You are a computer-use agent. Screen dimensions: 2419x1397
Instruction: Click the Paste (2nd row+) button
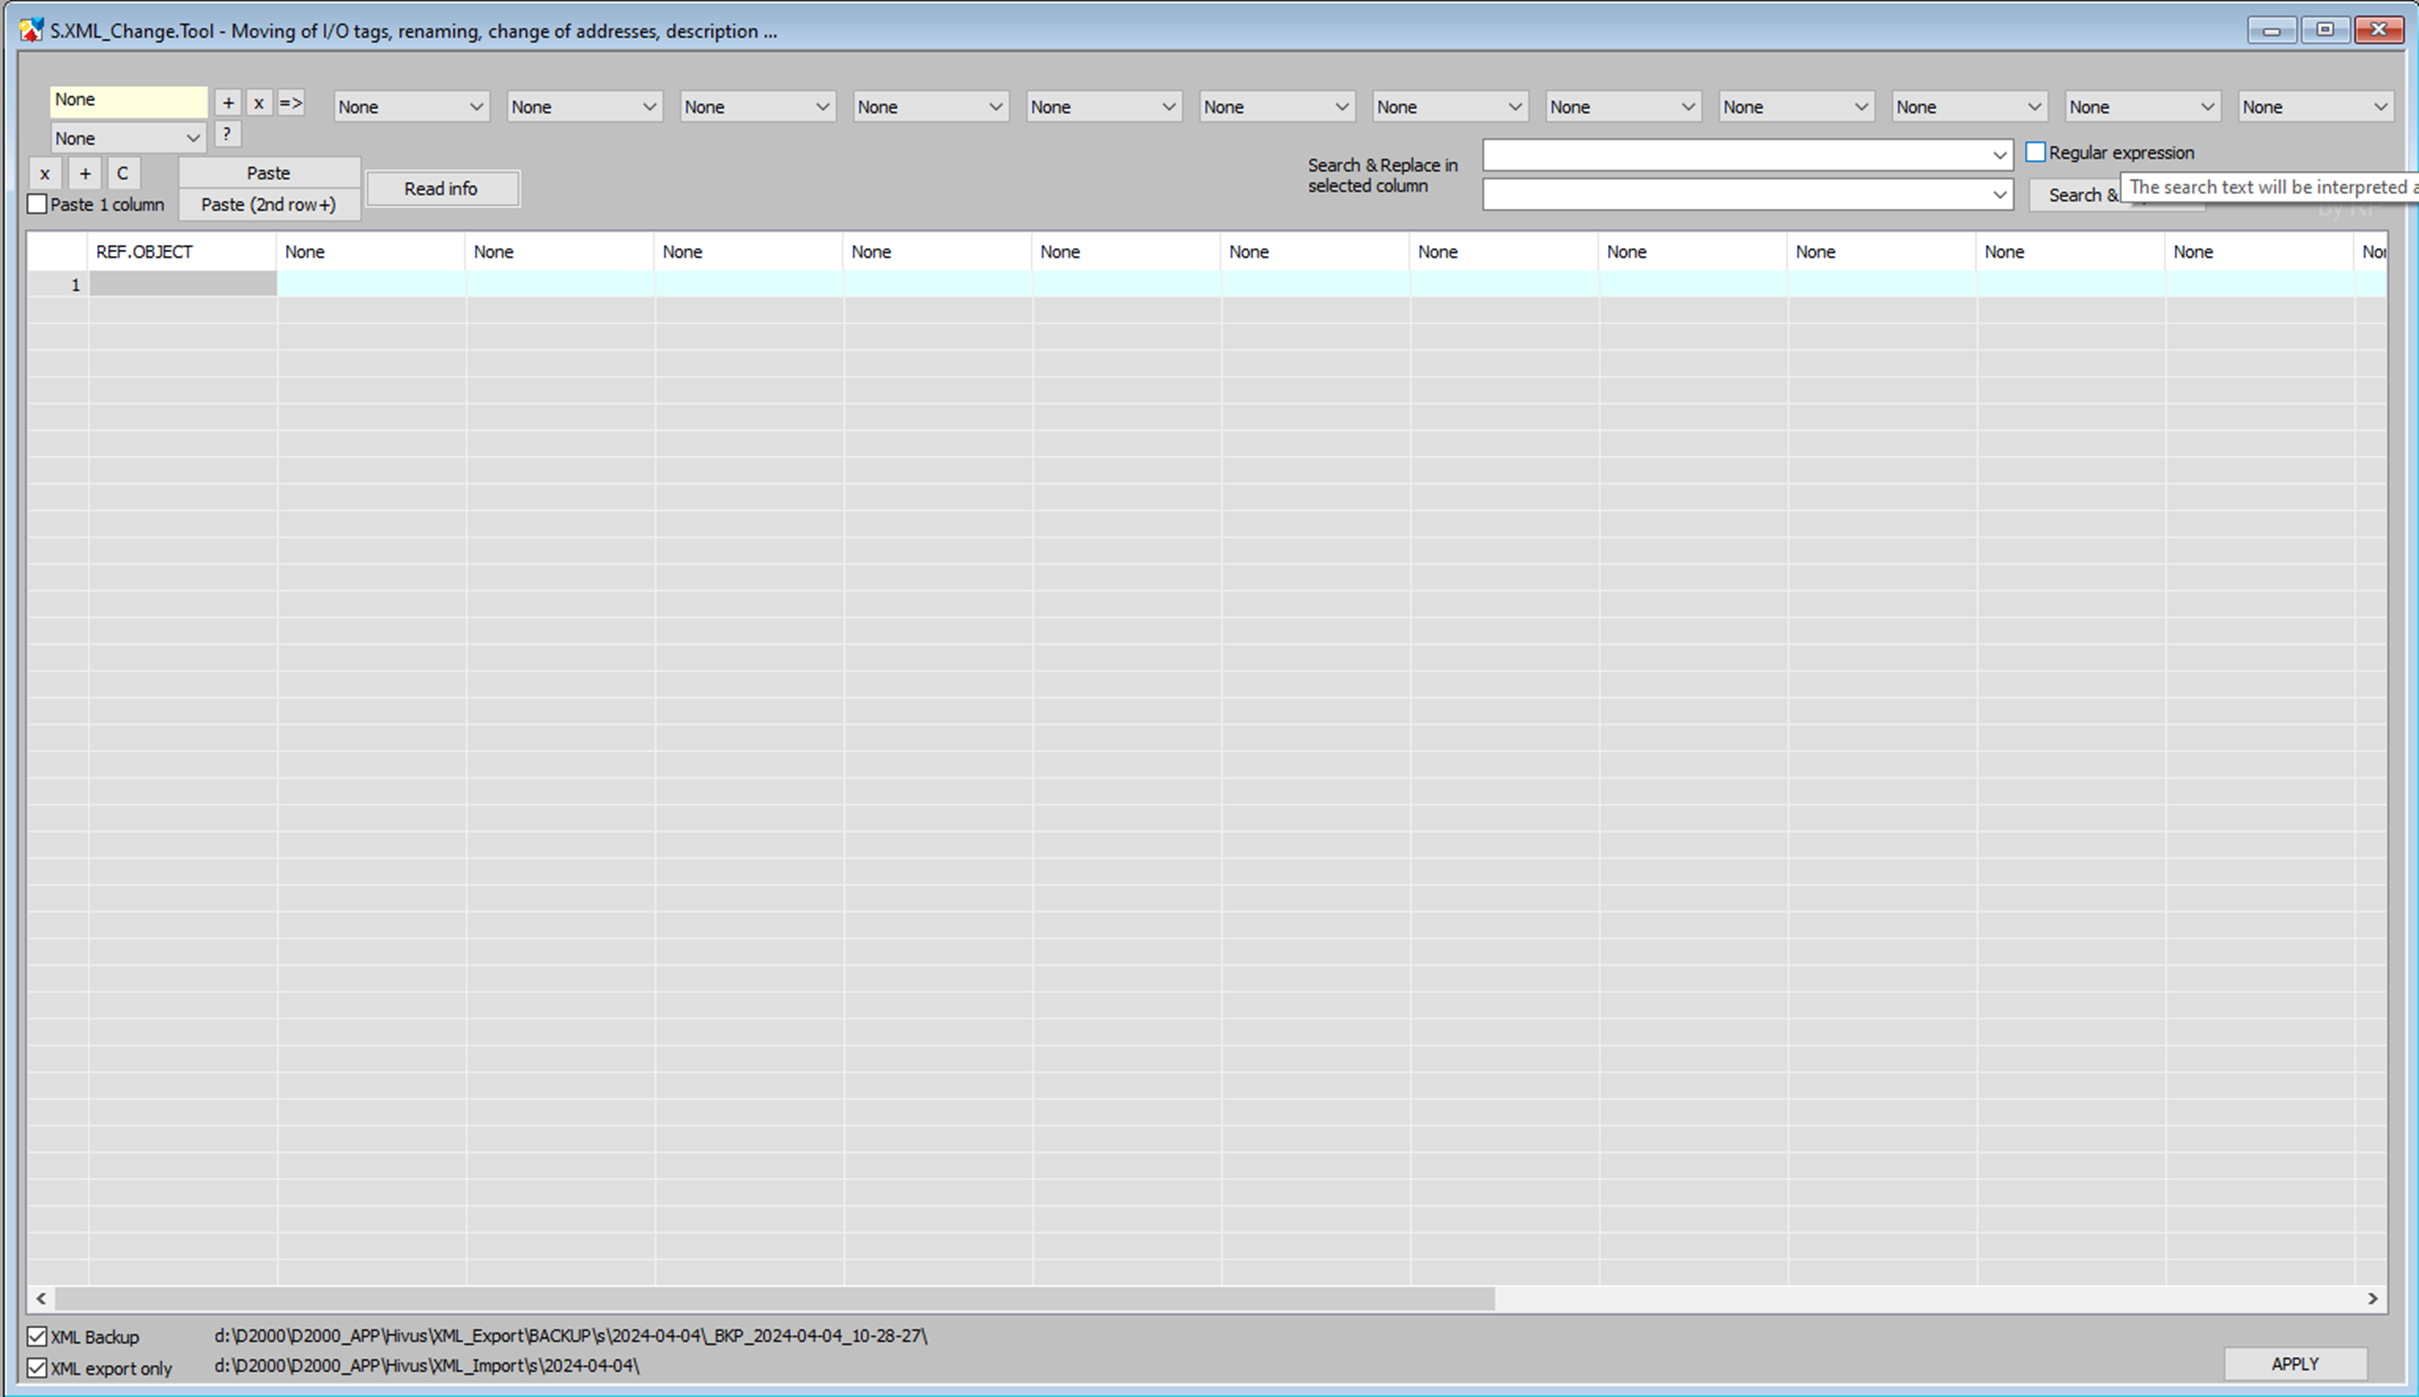[268, 204]
